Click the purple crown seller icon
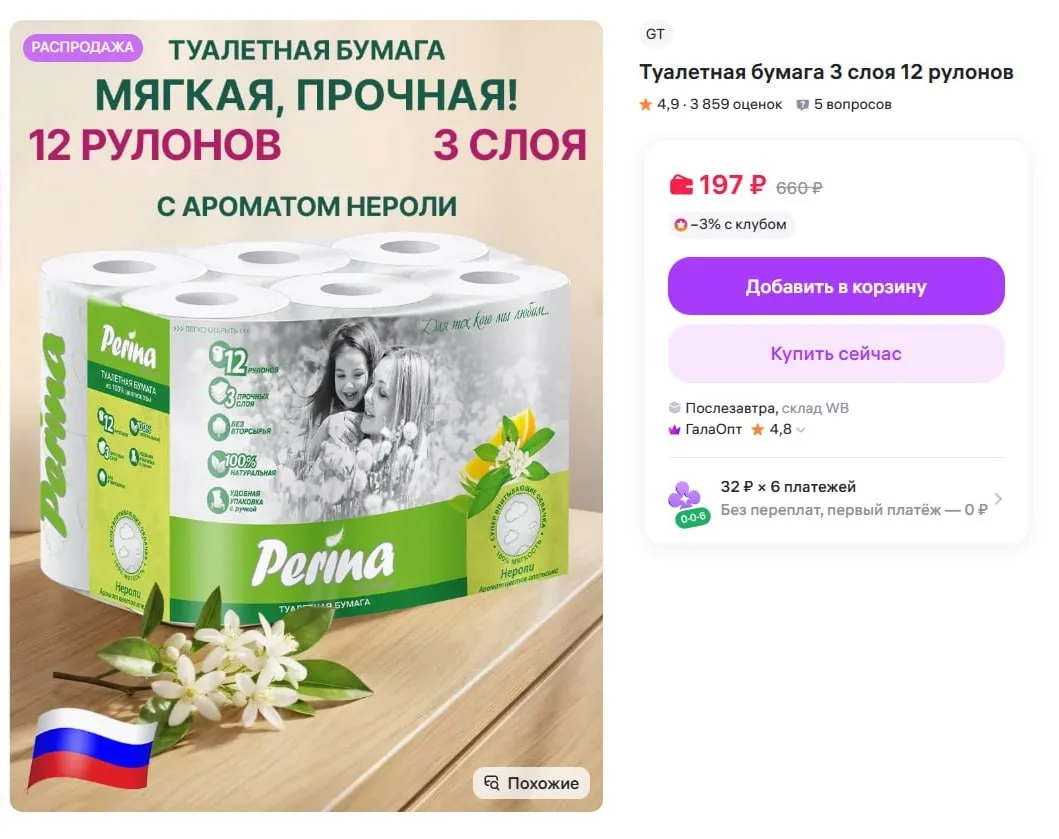 [674, 430]
